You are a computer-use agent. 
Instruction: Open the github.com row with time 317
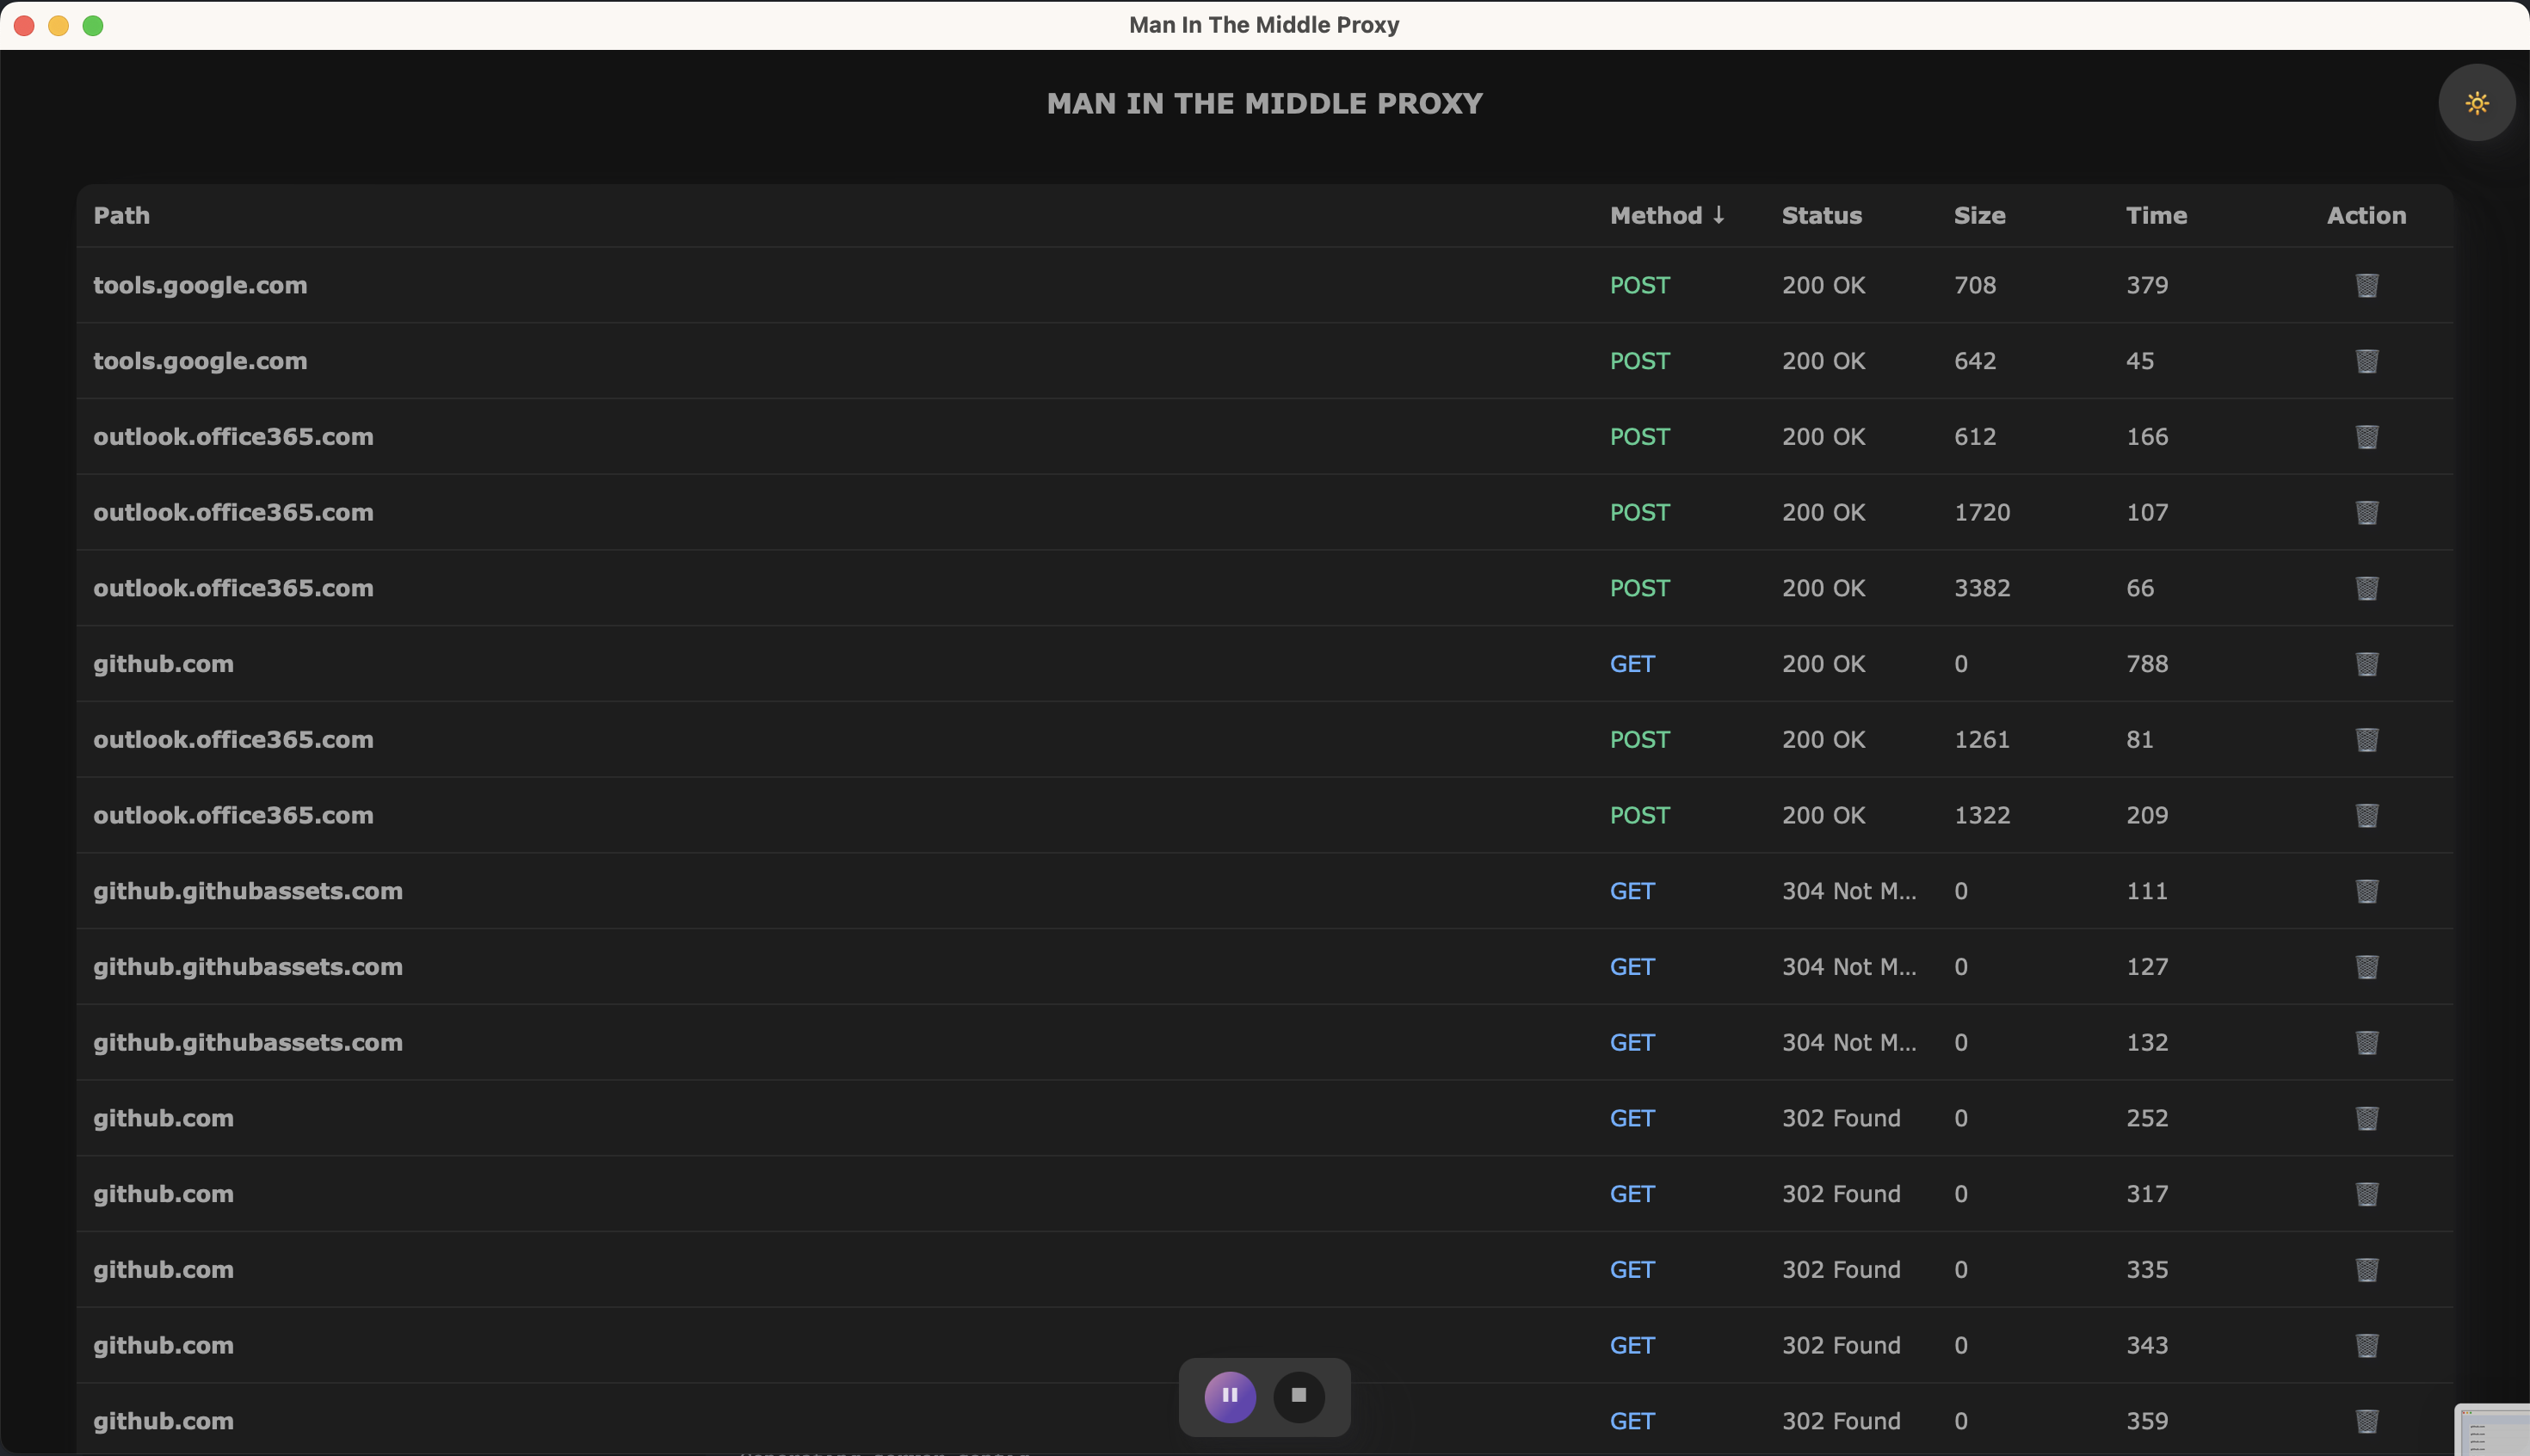point(163,1194)
